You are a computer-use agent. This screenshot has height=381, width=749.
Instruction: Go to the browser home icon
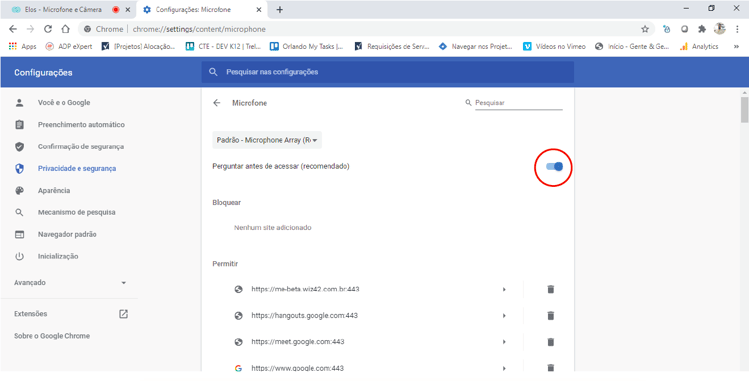(65, 29)
